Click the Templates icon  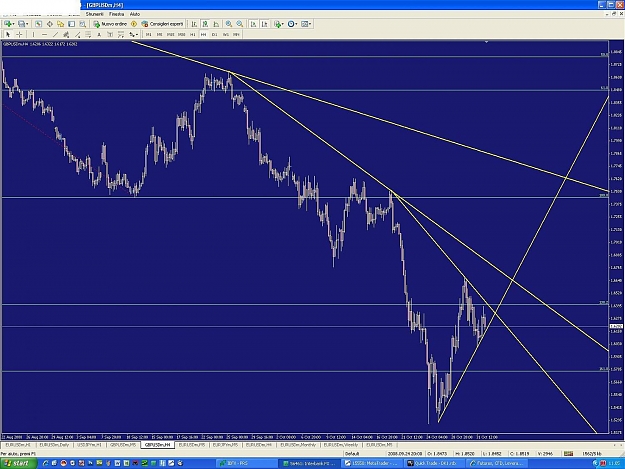point(305,24)
